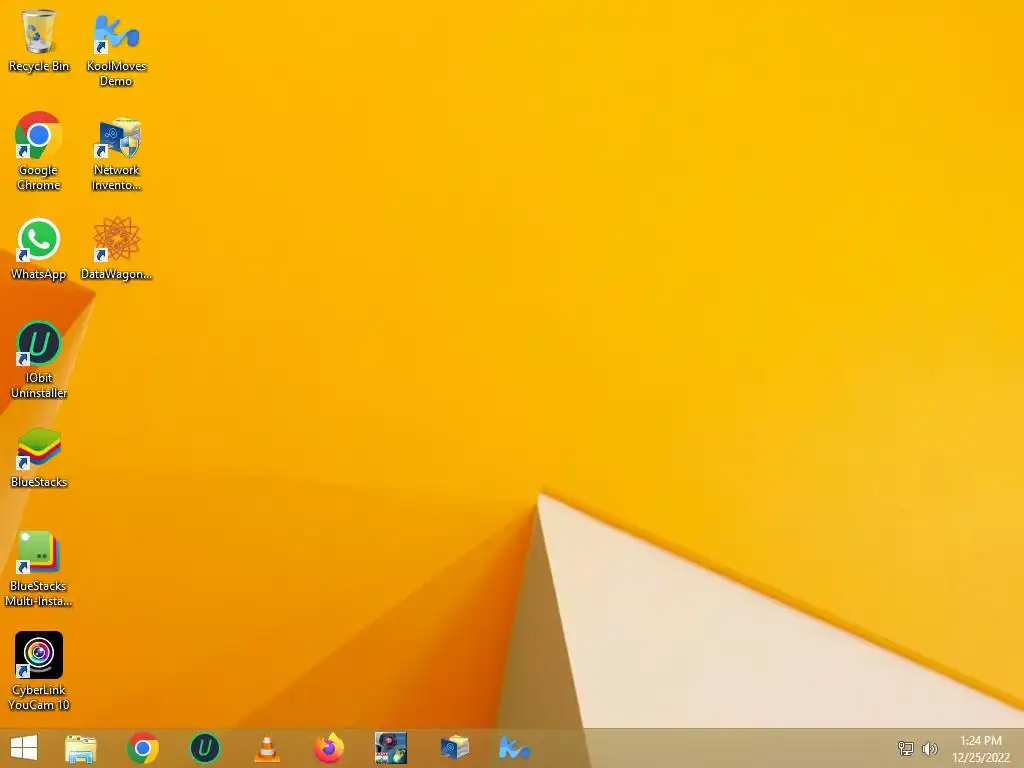The width and height of the screenshot is (1024, 768).
Task: Open KoolMoves from the taskbar
Action: click(x=515, y=748)
